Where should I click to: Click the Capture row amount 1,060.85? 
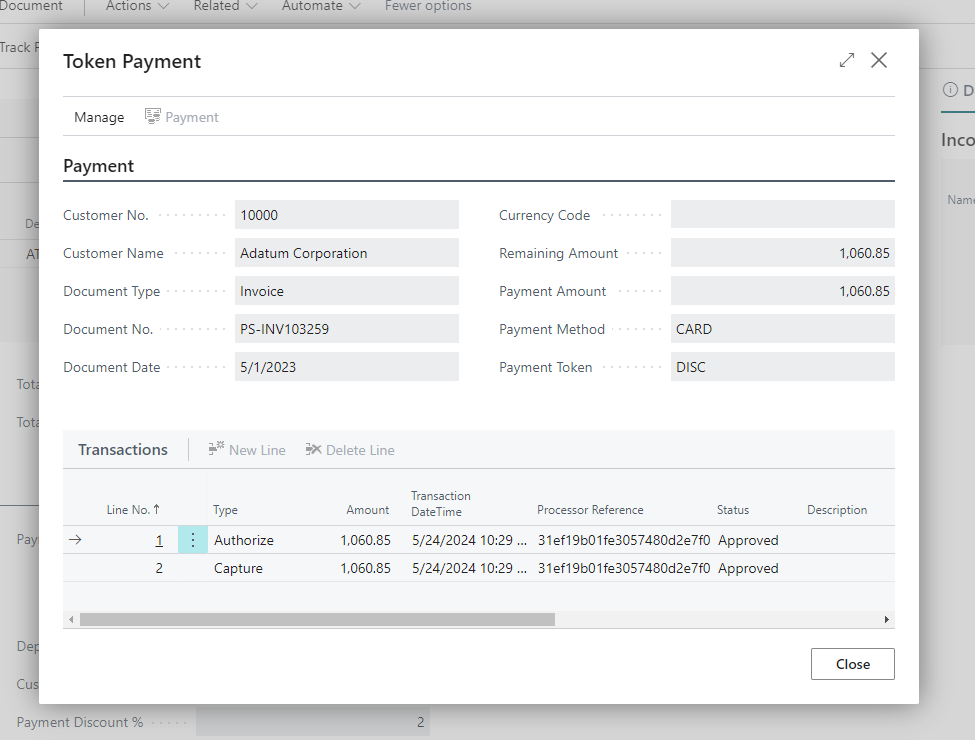pyautogui.click(x=366, y=568)
